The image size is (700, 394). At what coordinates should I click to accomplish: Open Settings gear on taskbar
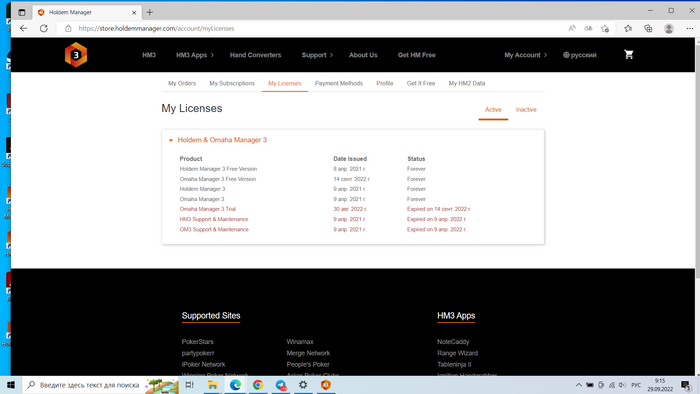(x=303, y=385)
